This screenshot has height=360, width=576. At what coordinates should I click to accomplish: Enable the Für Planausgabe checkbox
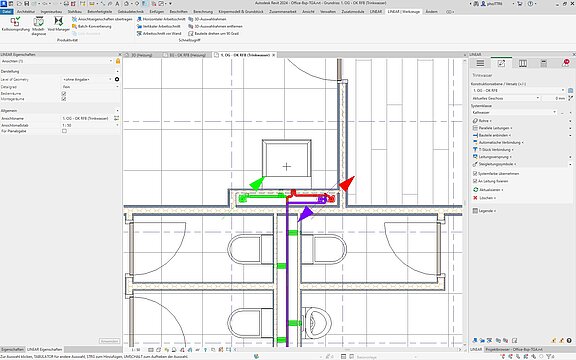64,131
